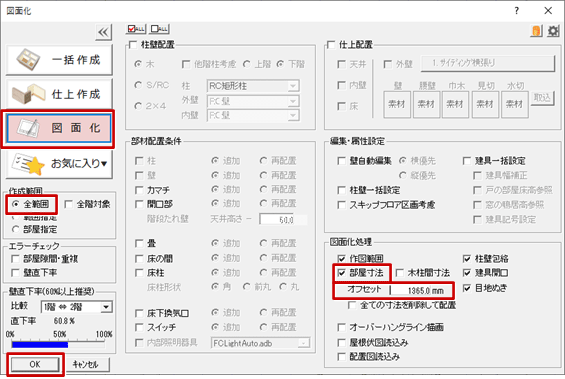
Task: Toggle 柱壁配置 checkbox
Action: (133, 45)
